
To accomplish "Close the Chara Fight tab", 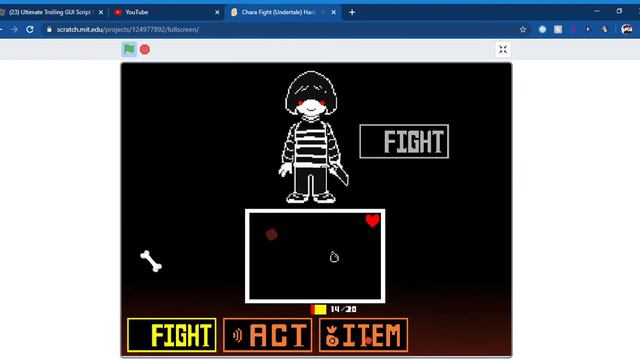I will click(x=333, y=12).
